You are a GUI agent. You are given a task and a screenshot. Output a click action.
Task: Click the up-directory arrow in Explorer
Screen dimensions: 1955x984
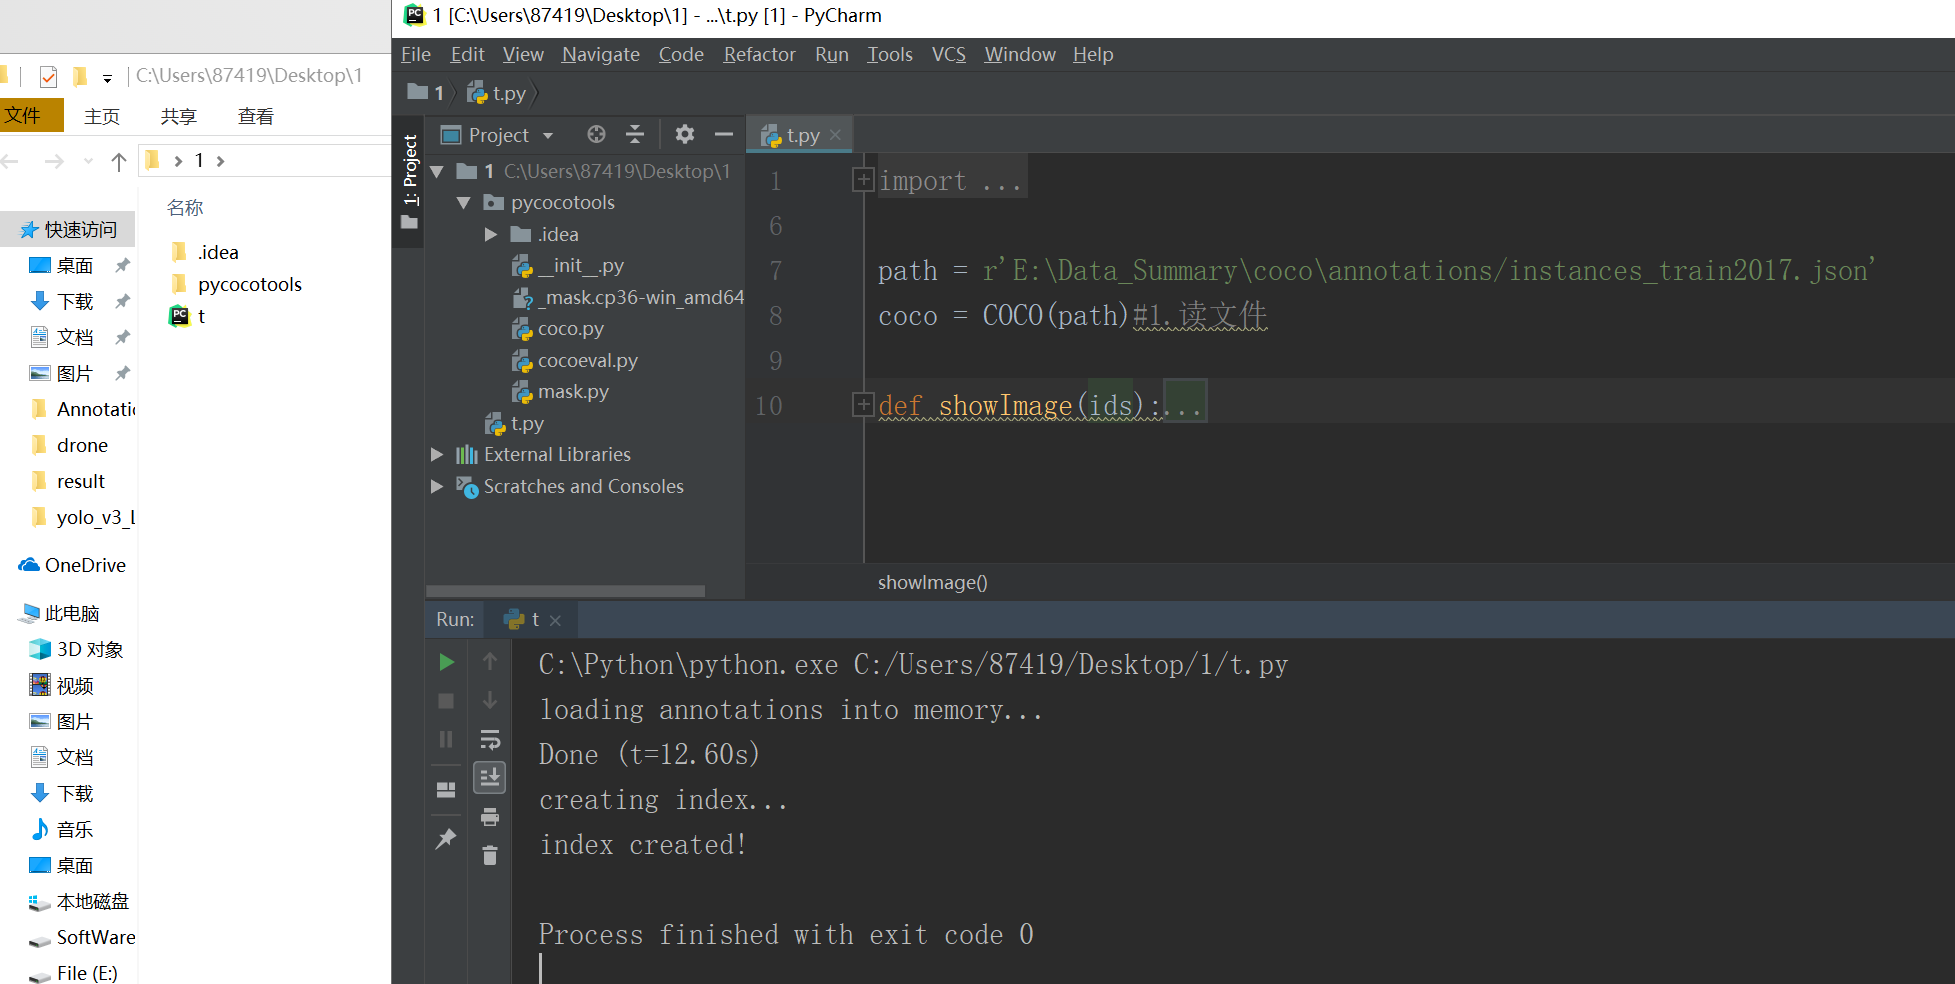[x=119, y=161]
